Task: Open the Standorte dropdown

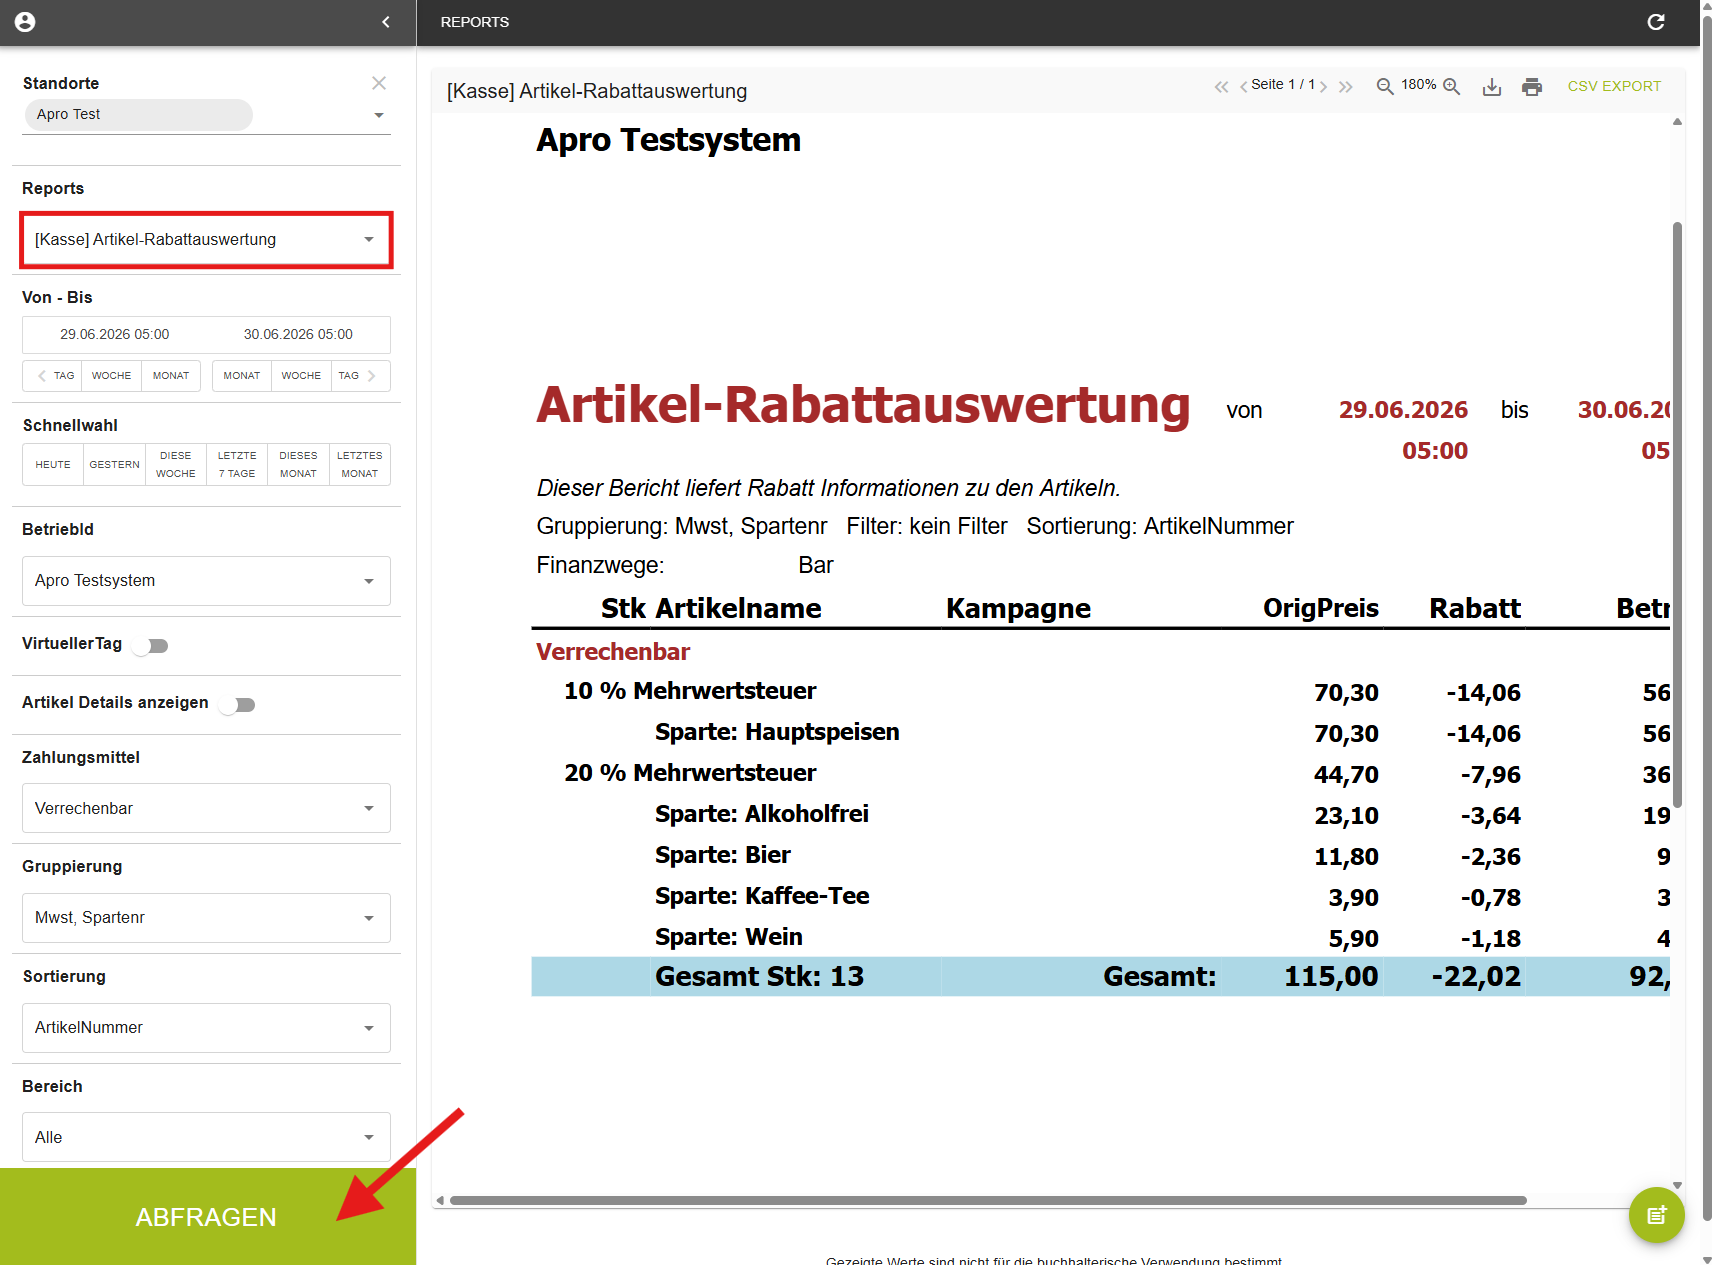Action: click(379, 115)
